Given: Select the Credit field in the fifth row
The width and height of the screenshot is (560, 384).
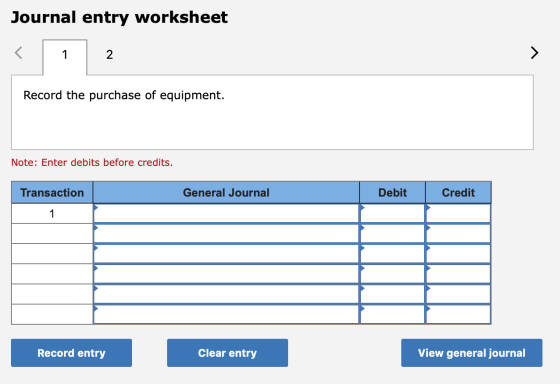Looking at the screenshot, I should point(458,294).
